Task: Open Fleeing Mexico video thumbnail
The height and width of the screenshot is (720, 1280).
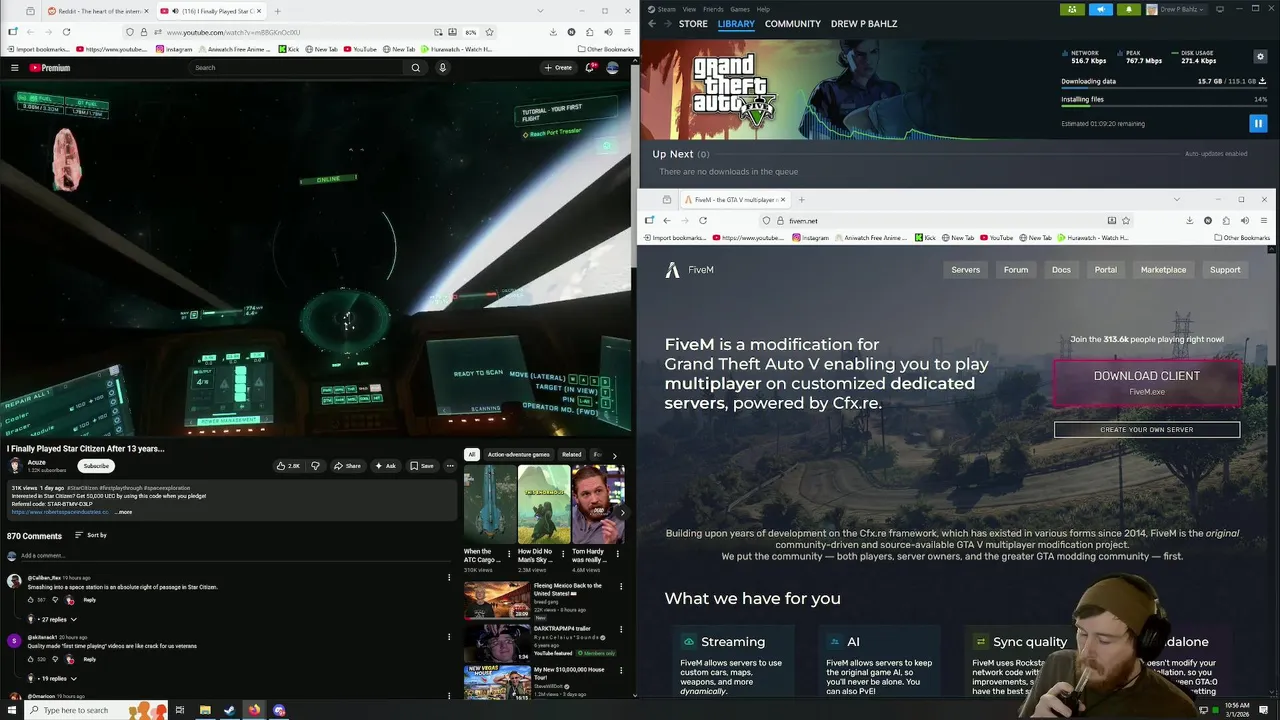Action: tap(497, 599)
